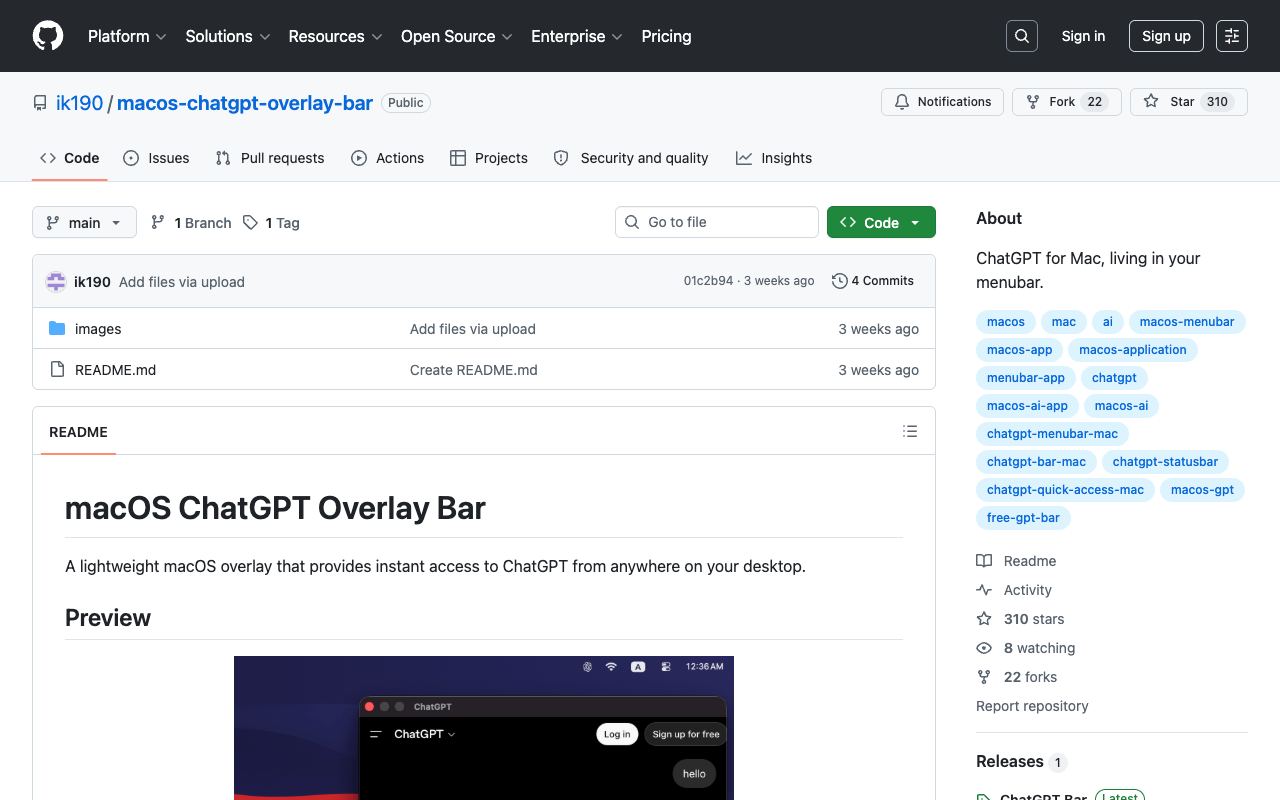1280x800 pixels.
Task: Click the macos-application topic tag
Action: (x=1133, y=350)
